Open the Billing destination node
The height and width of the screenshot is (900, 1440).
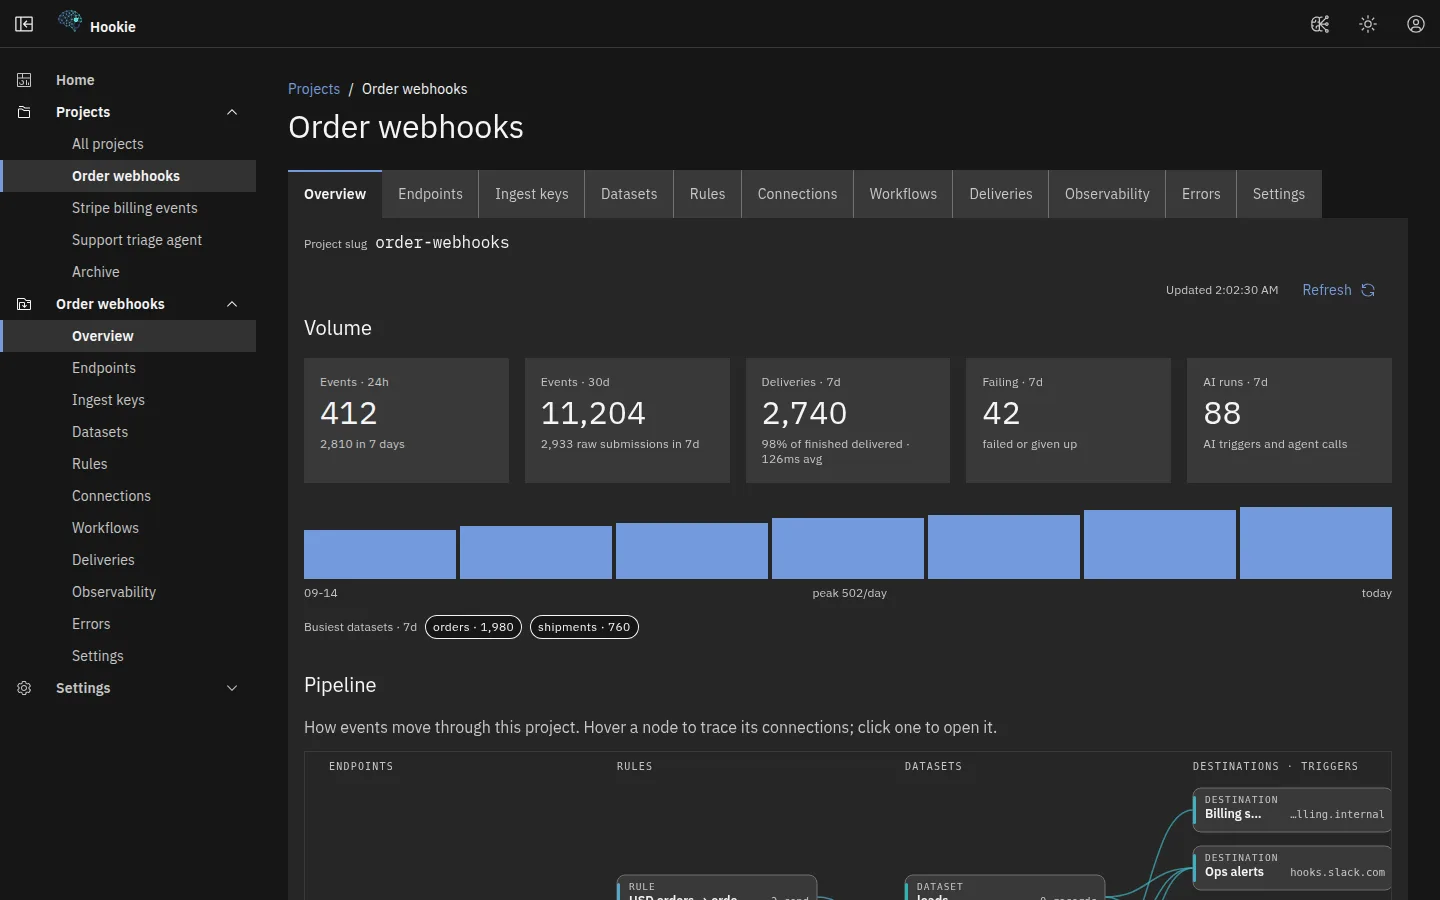[1292, 808]
